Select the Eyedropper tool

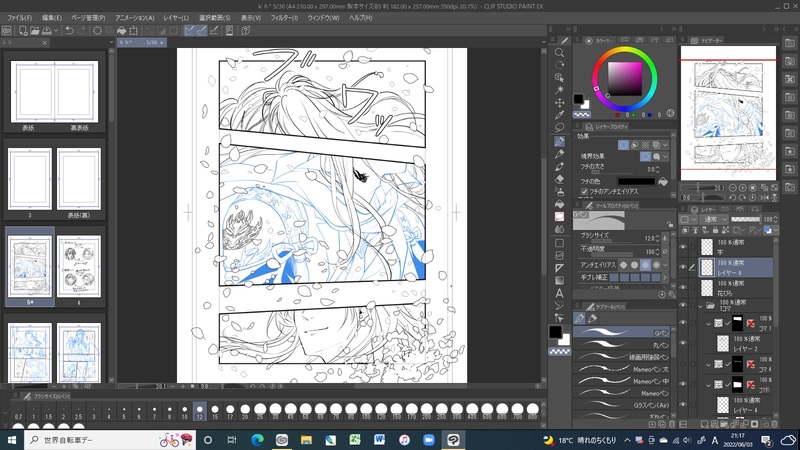[x=559, y=115]
